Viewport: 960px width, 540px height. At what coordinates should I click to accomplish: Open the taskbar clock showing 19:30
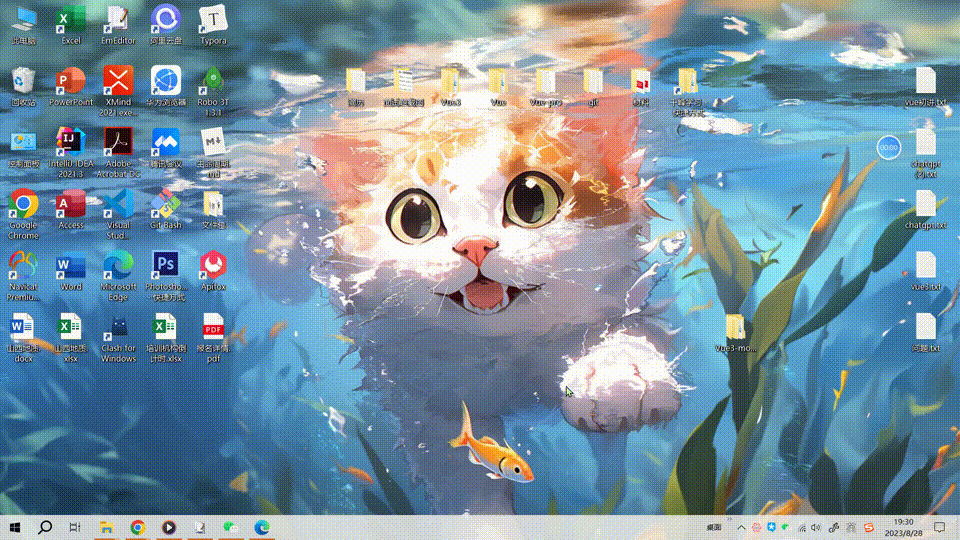[904, 527]
